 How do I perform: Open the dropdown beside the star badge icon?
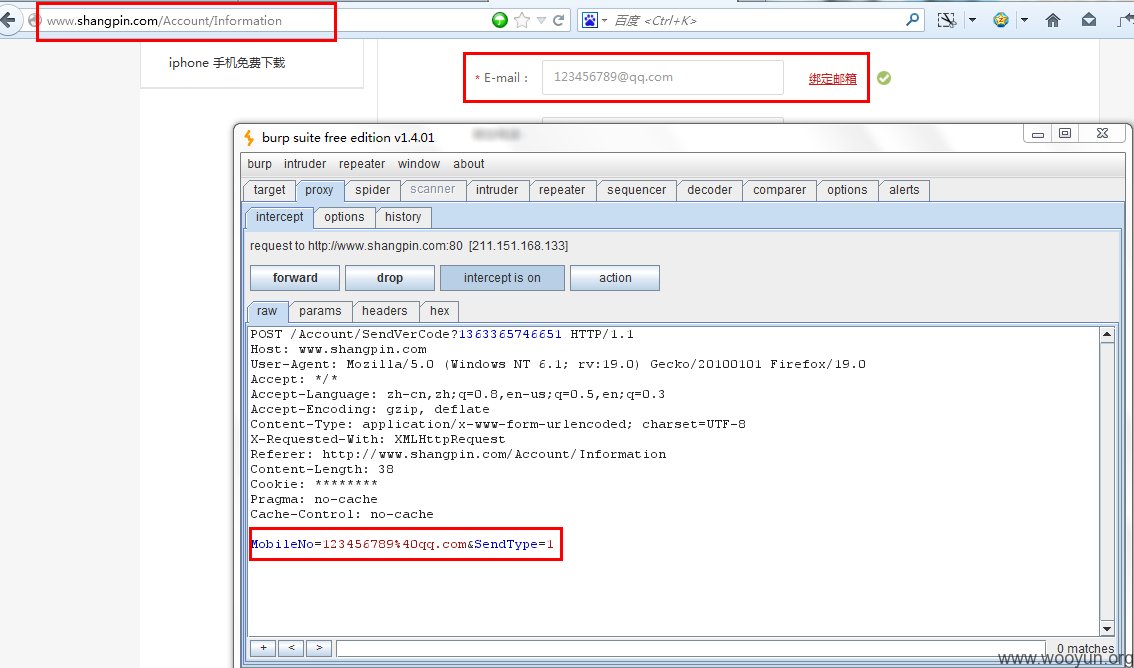[1025, 20]
